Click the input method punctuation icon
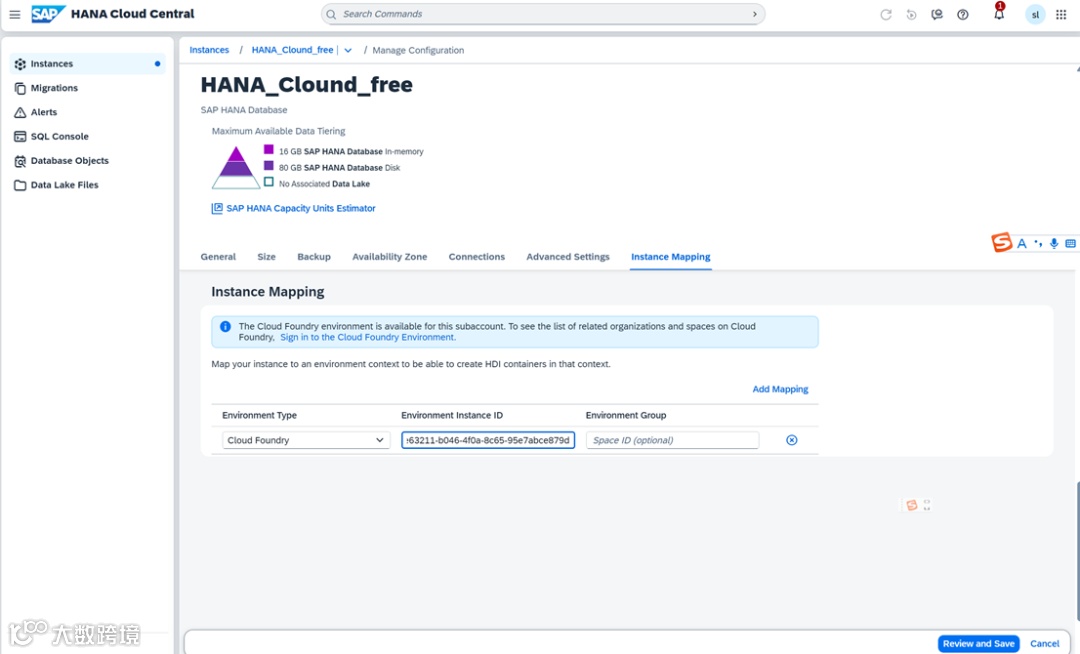 (1038, 243)
